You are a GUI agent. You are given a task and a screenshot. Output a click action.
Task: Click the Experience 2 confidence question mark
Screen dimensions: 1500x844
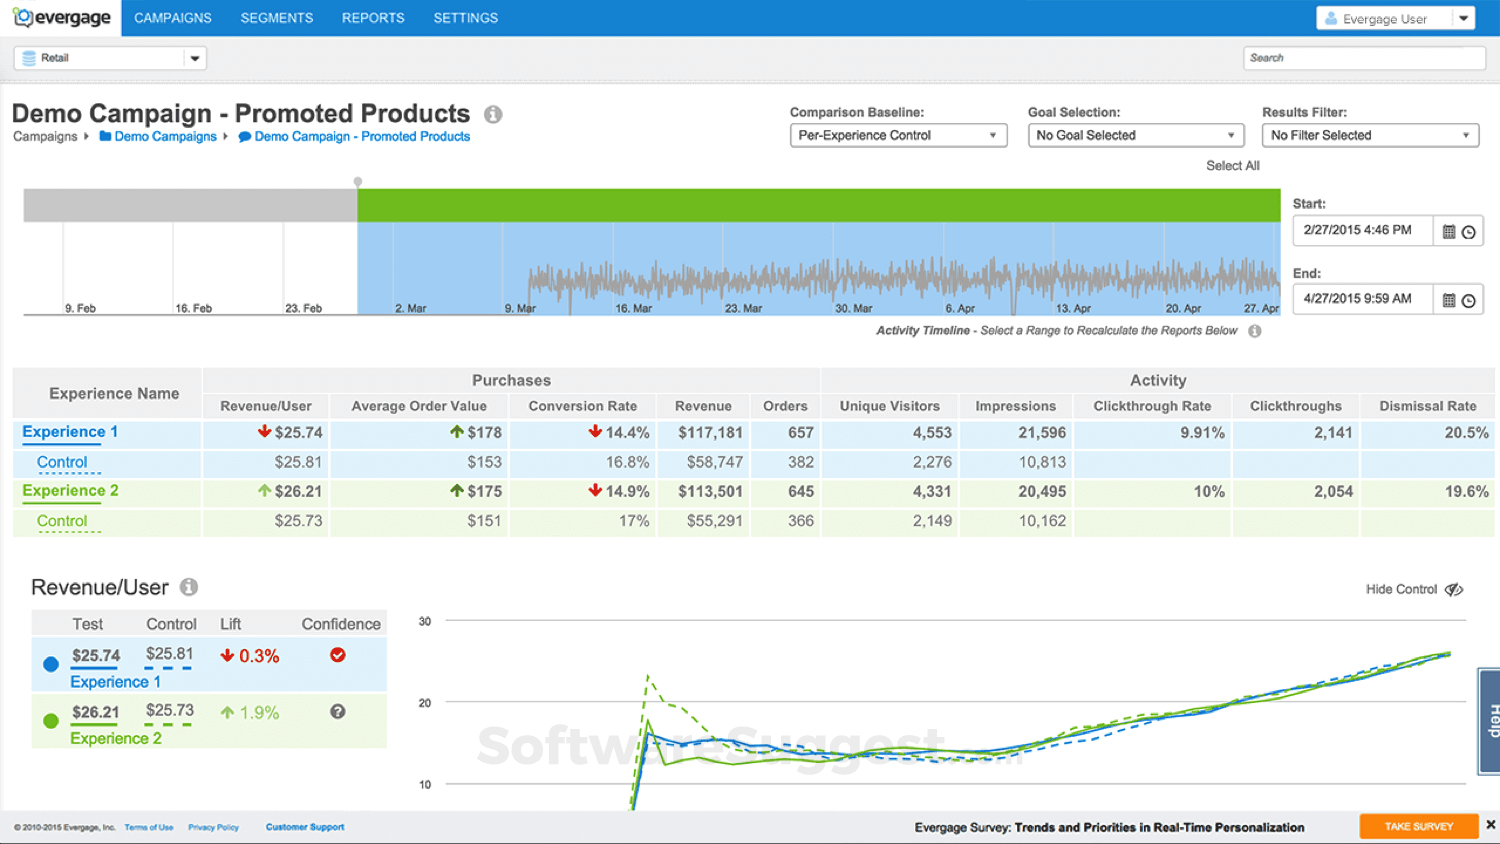tap(337, 711)
